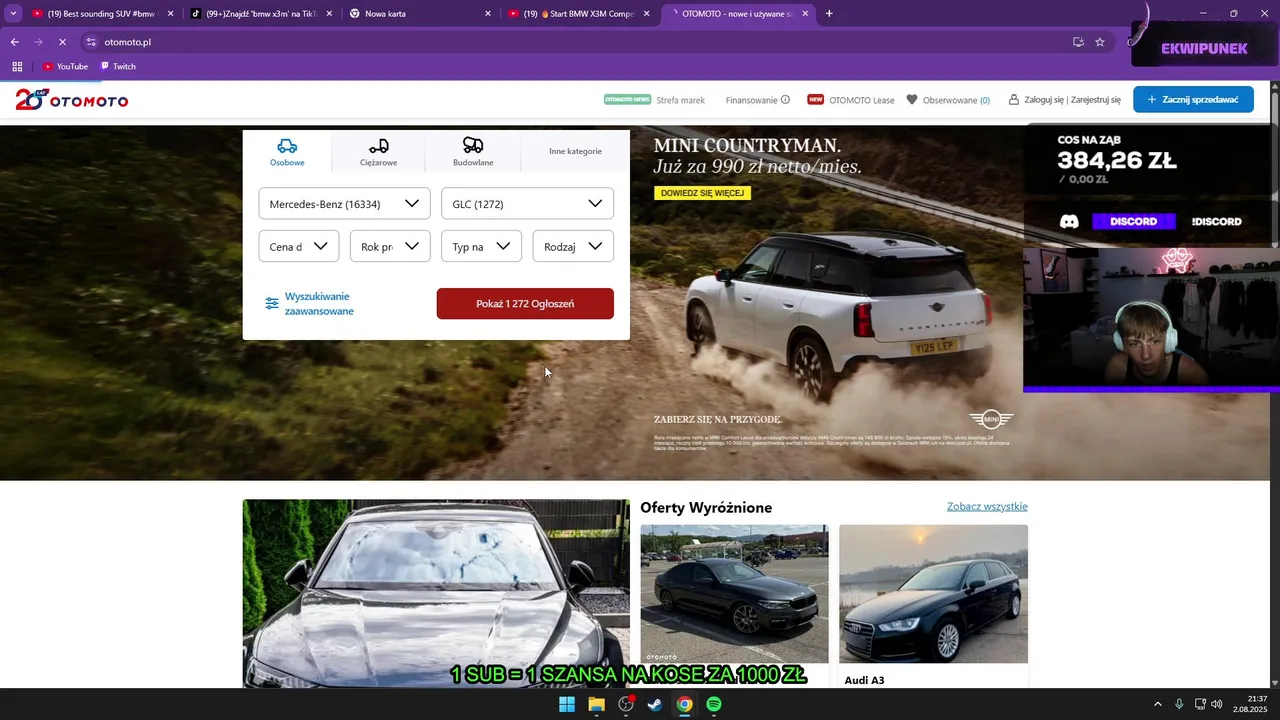1280x720 pixels.
Task: Open the Mercedes-Benz make dropdown
Action: 344,203
